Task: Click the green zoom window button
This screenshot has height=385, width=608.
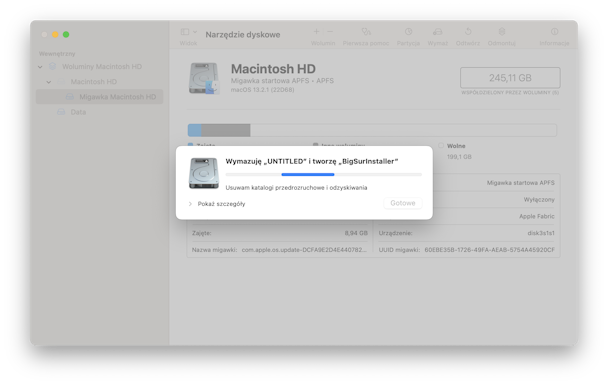Action: (x=66, y=35)
